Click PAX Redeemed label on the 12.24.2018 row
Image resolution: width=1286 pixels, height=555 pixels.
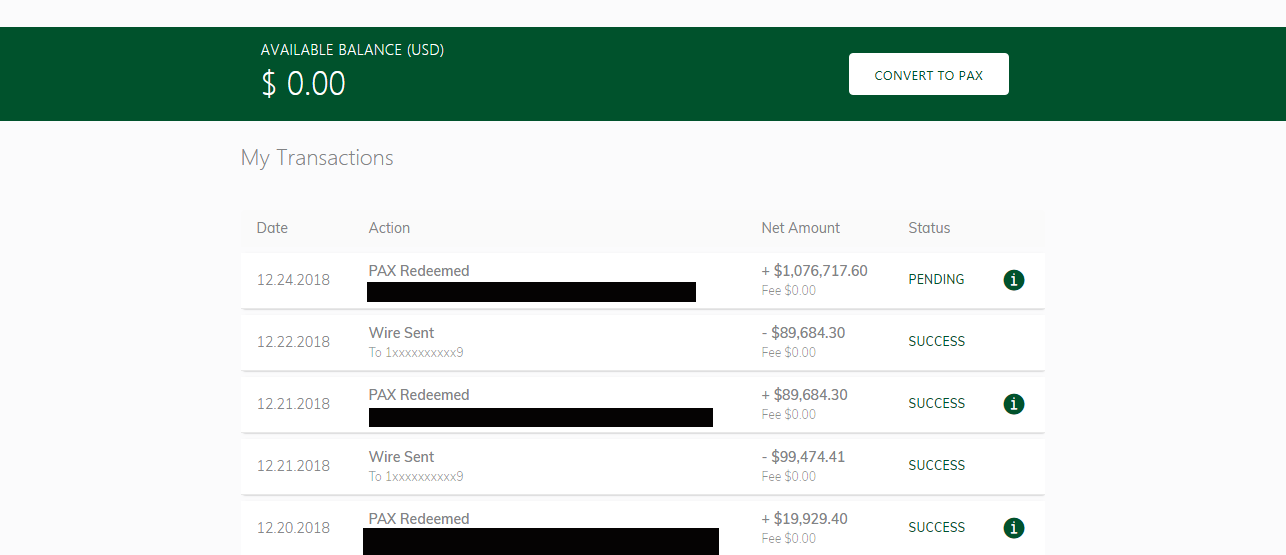tap(418, 271)
